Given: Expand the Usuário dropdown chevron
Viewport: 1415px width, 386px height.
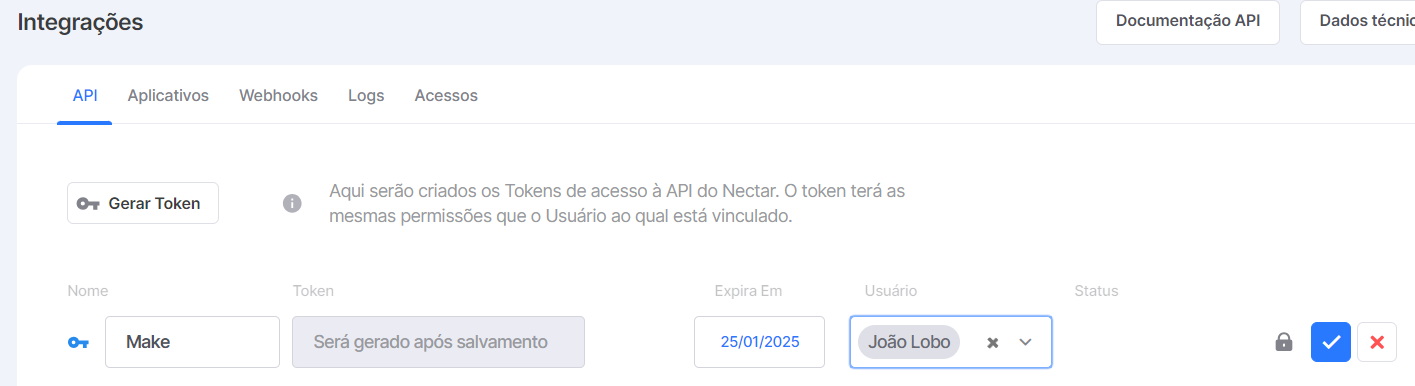Looking at the screenshot, I should click(x=1025, y=342).
